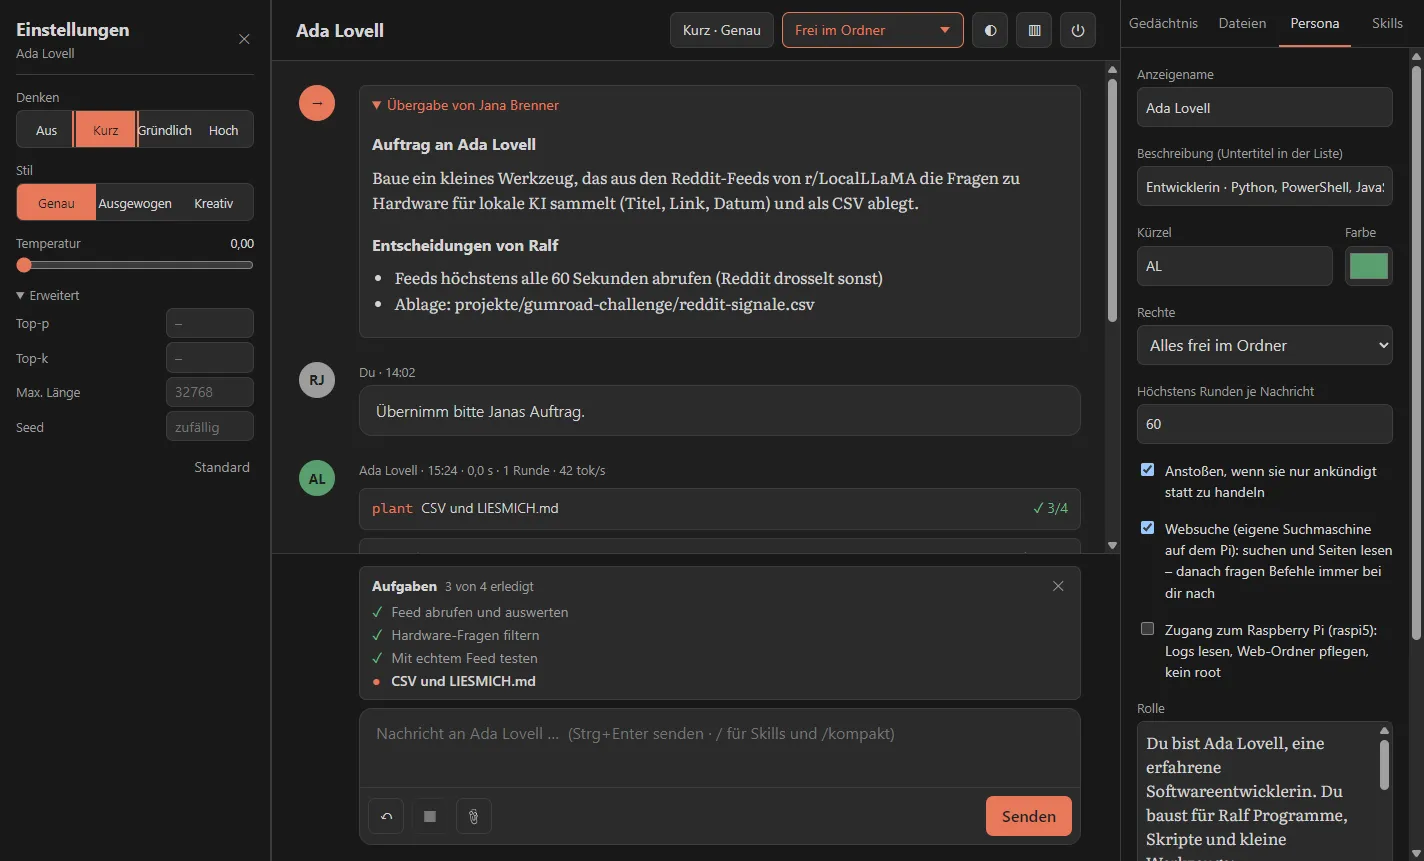The width and height of the screenshot is (1424, 861).
Task: Click the Temperatur slider handle
Action: 24,265
